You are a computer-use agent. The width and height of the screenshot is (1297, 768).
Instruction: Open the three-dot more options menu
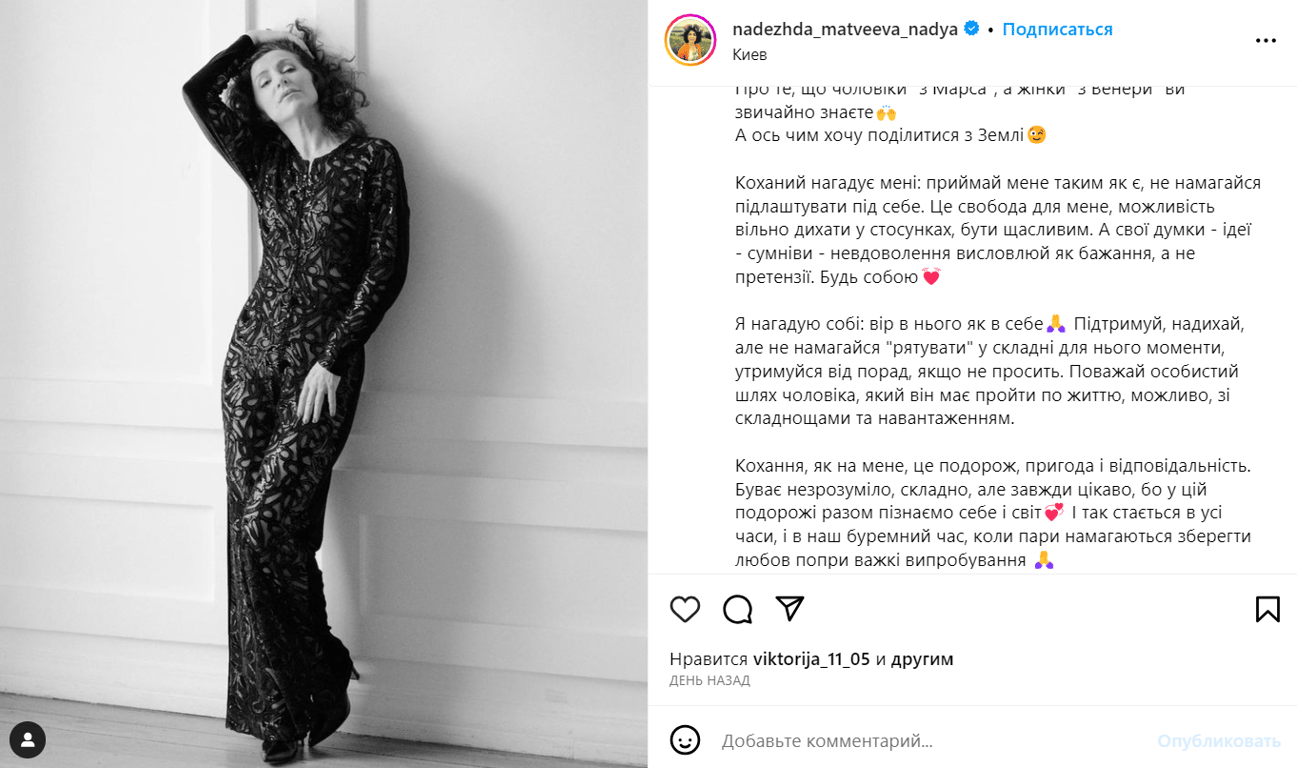coord(1266,41)
